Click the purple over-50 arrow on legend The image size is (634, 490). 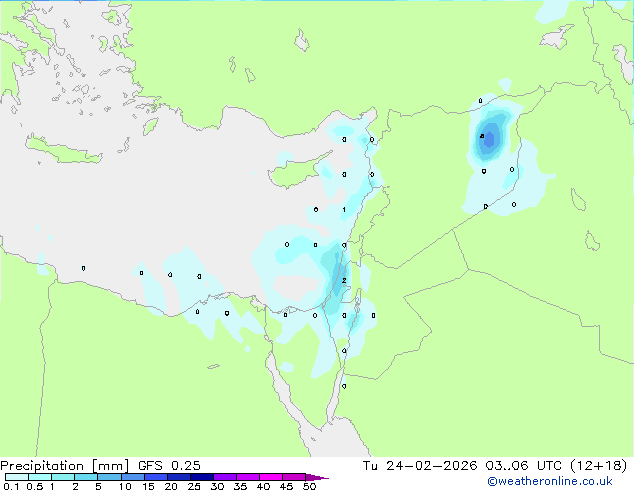point(317,477)
